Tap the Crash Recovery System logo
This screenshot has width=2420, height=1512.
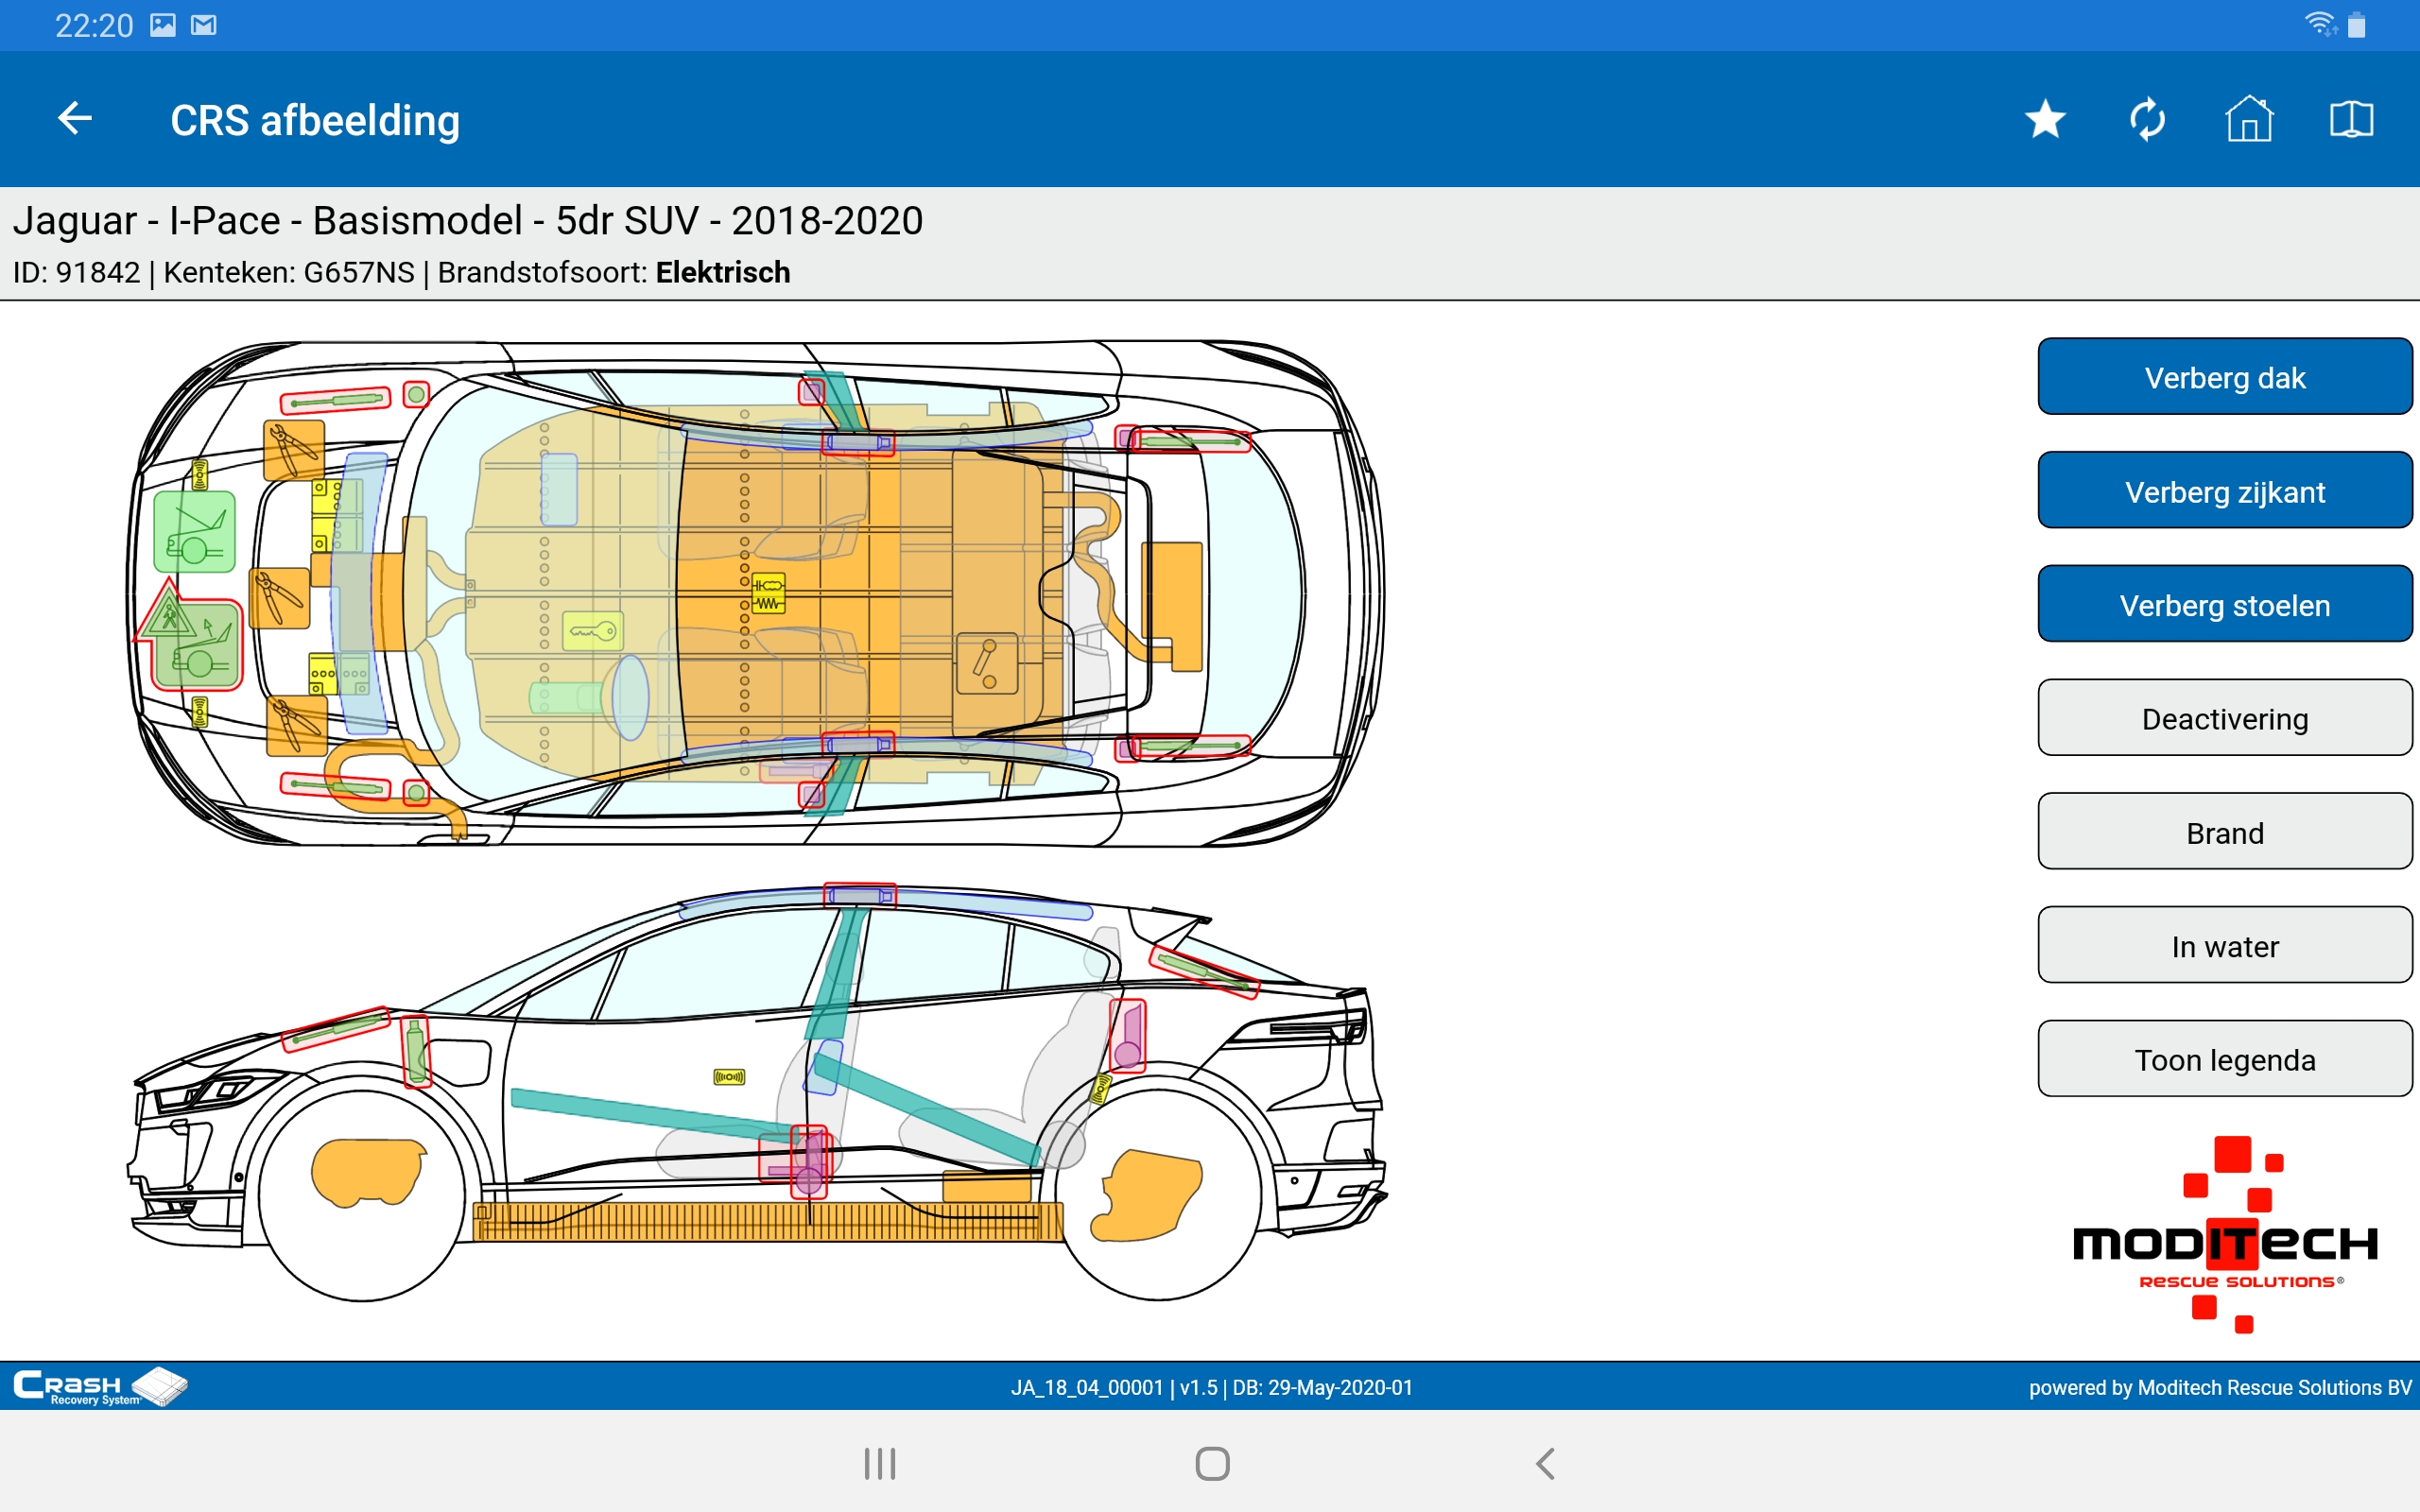click(100, 1386)
